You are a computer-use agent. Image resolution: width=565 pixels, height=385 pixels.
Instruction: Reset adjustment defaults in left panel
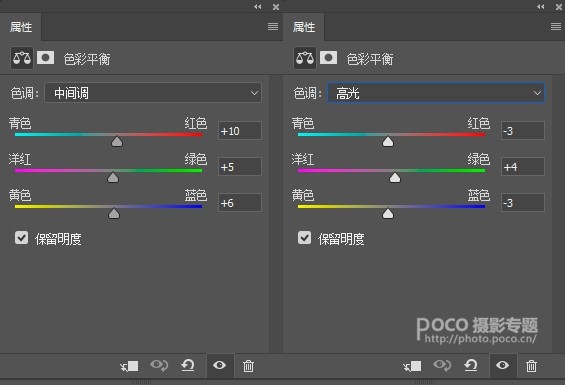point(188,366)
